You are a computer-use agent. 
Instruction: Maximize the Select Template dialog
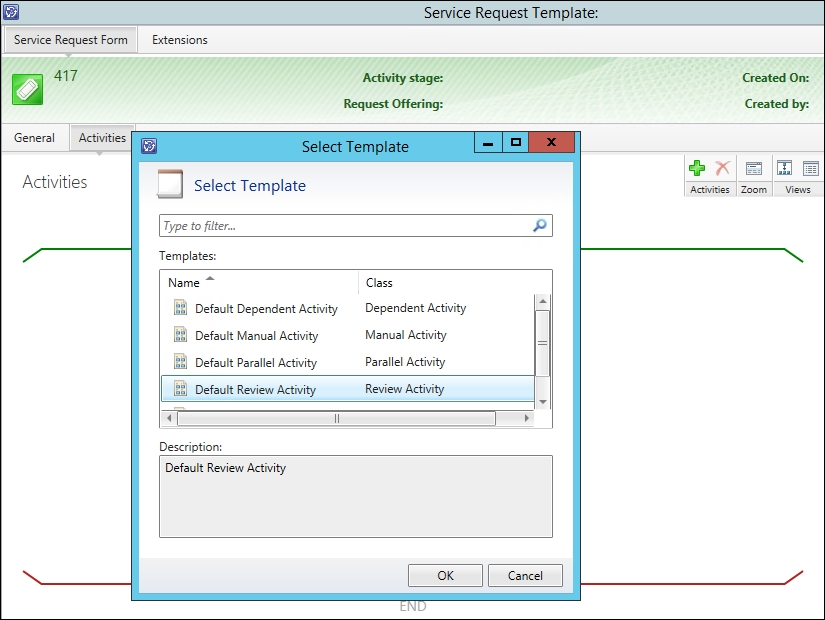[516, 142]
